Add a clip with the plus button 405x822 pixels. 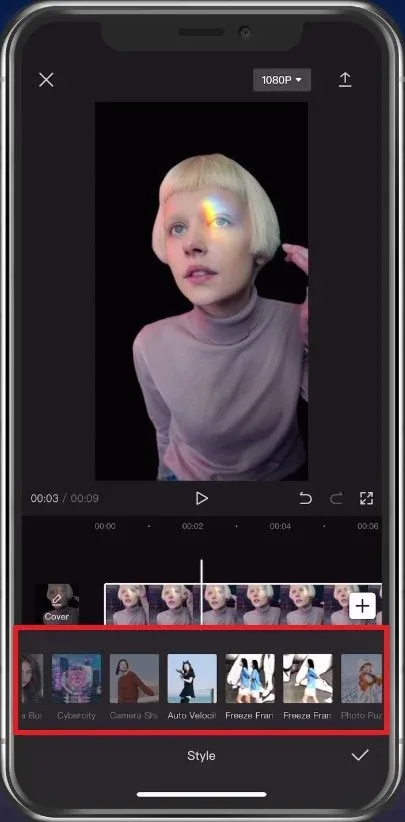tap(362, 606)
